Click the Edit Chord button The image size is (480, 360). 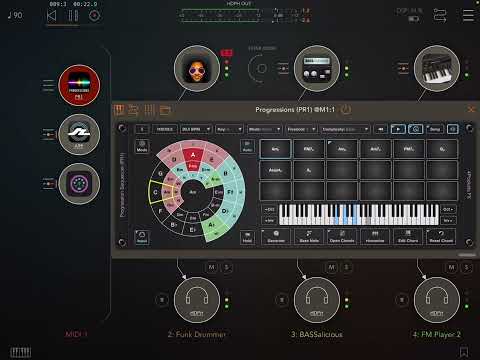(408, 237)
